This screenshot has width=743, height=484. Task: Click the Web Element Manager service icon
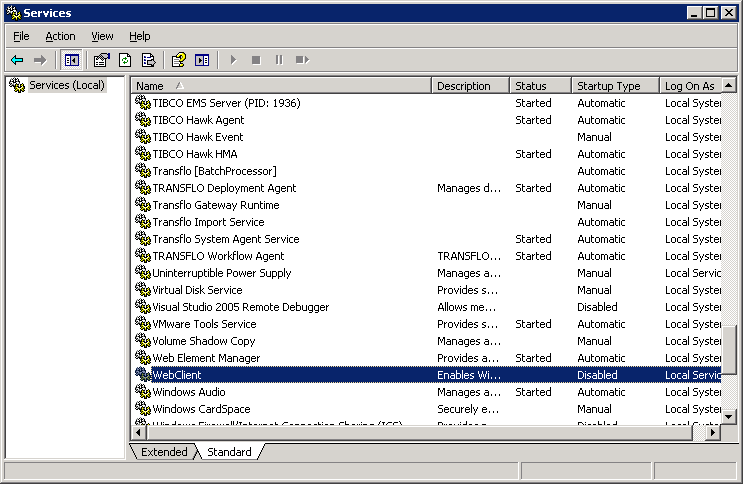click(x=143, y=358)
